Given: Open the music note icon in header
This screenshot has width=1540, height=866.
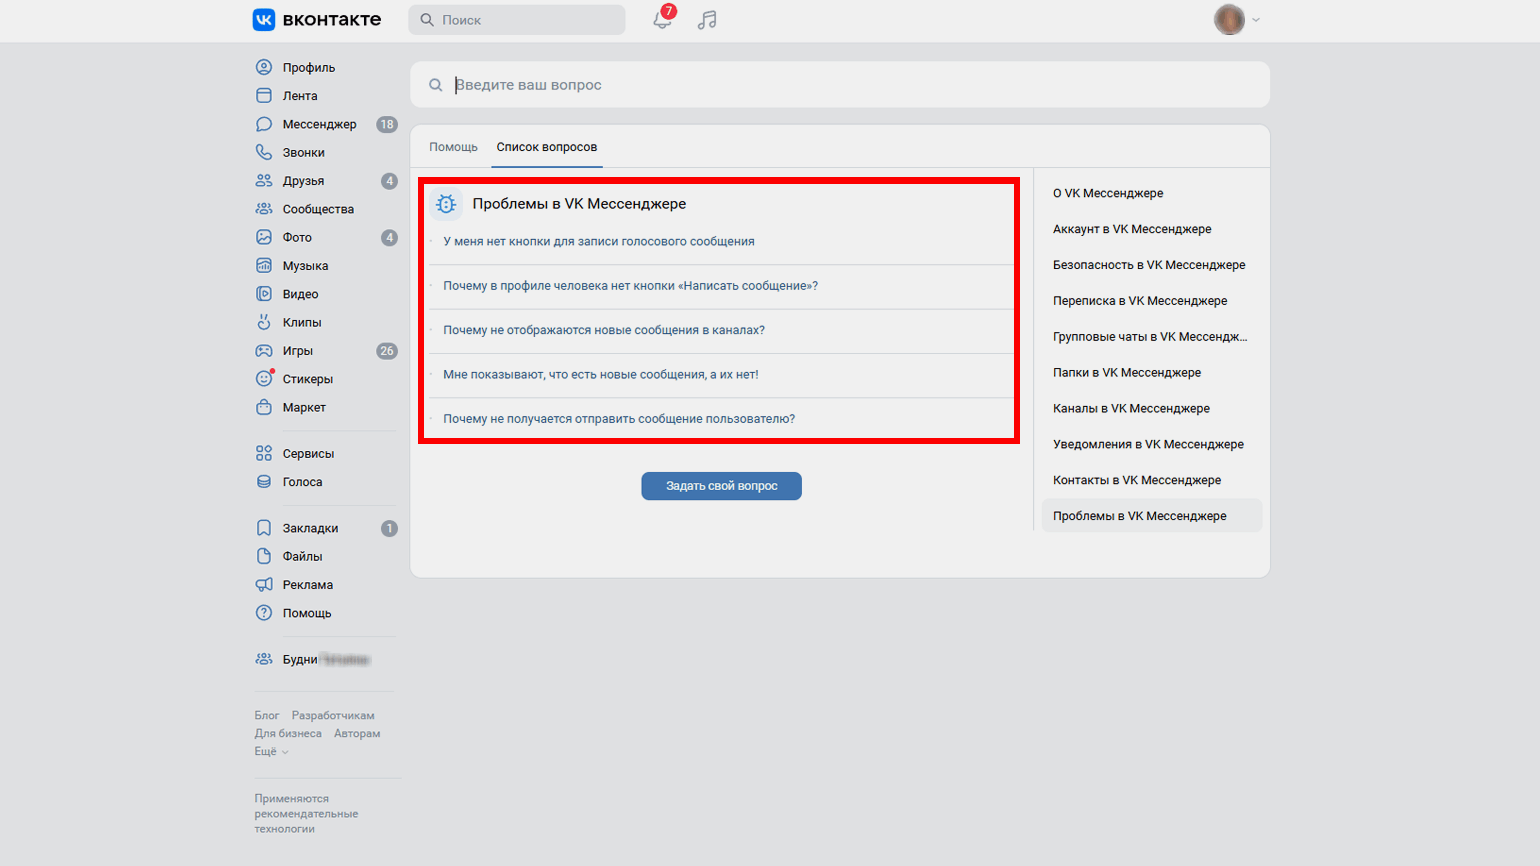Looking at the screenshot, I should pyautogui.click(x=707, y=20).
